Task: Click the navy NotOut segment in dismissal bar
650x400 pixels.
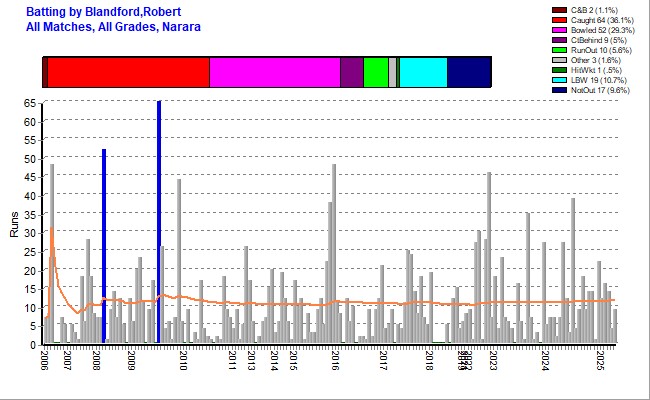Action: click(469, 73)
